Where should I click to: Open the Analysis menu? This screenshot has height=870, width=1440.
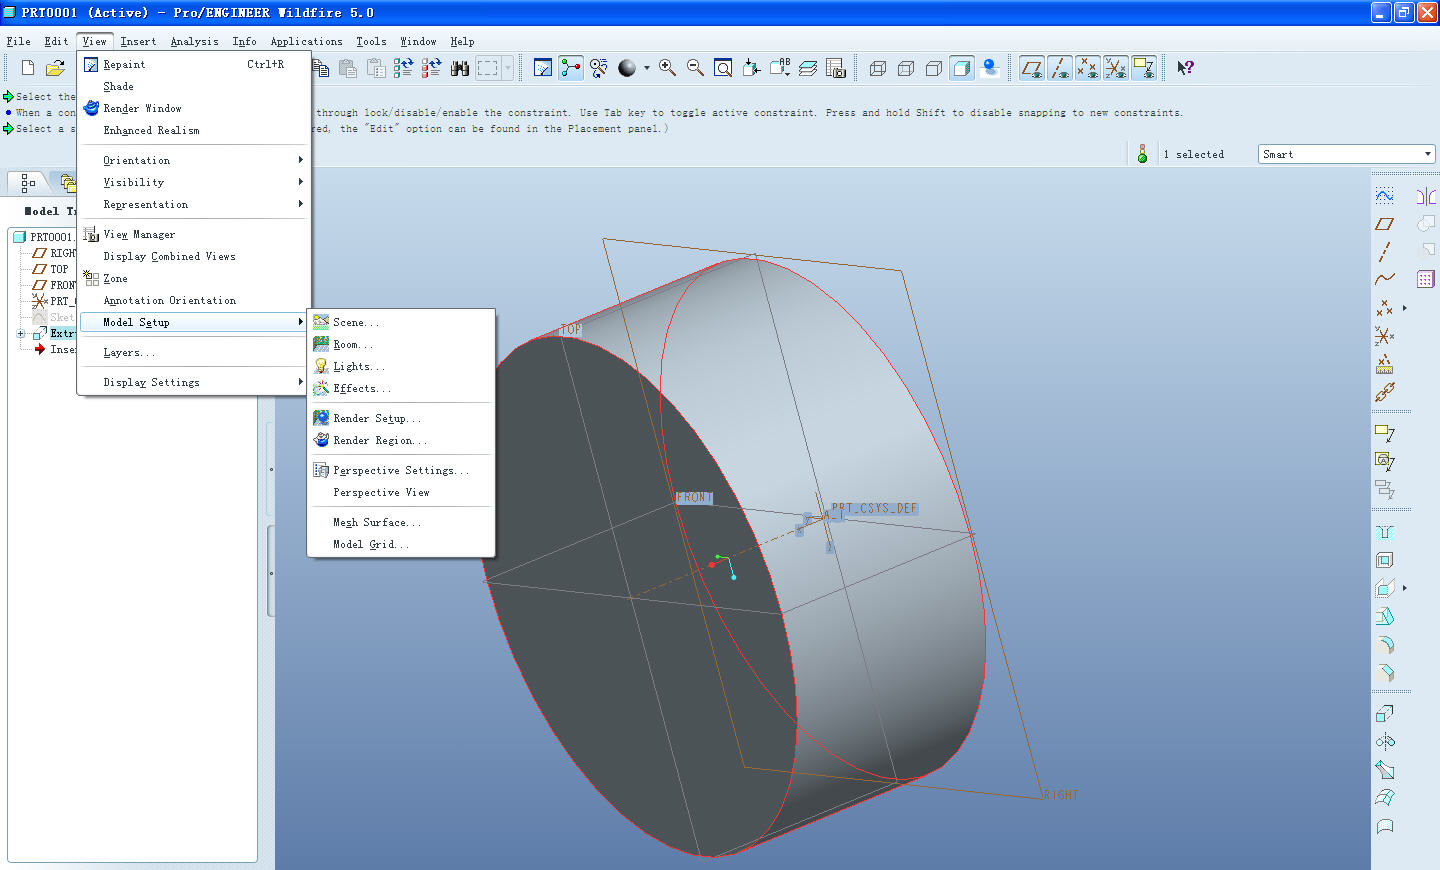point(194,41)
